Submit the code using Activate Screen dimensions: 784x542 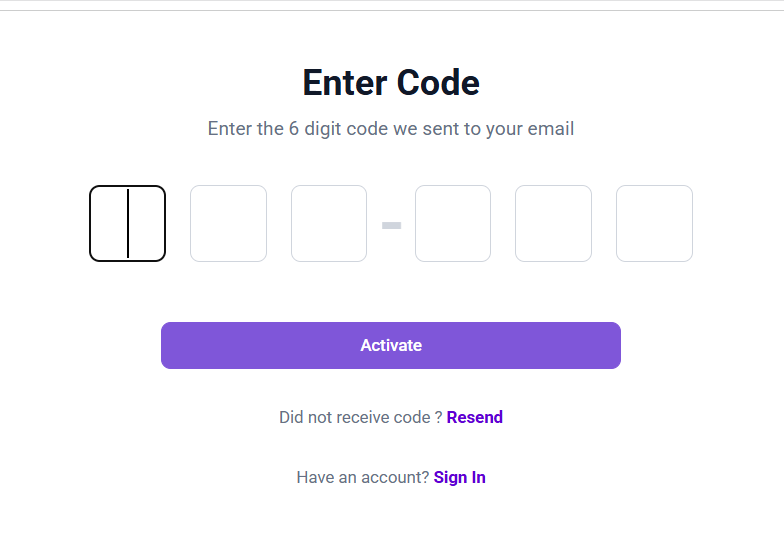coord(391,345)
